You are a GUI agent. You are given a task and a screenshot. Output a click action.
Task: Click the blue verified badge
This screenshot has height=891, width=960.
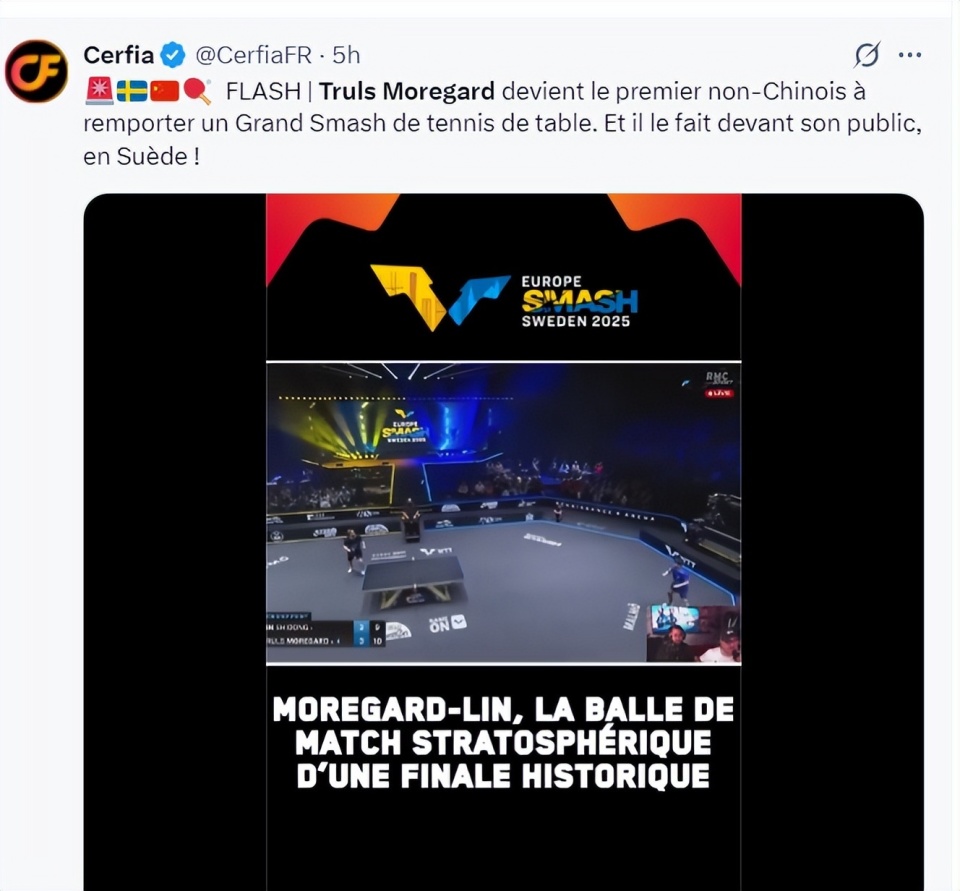(173, 55)
